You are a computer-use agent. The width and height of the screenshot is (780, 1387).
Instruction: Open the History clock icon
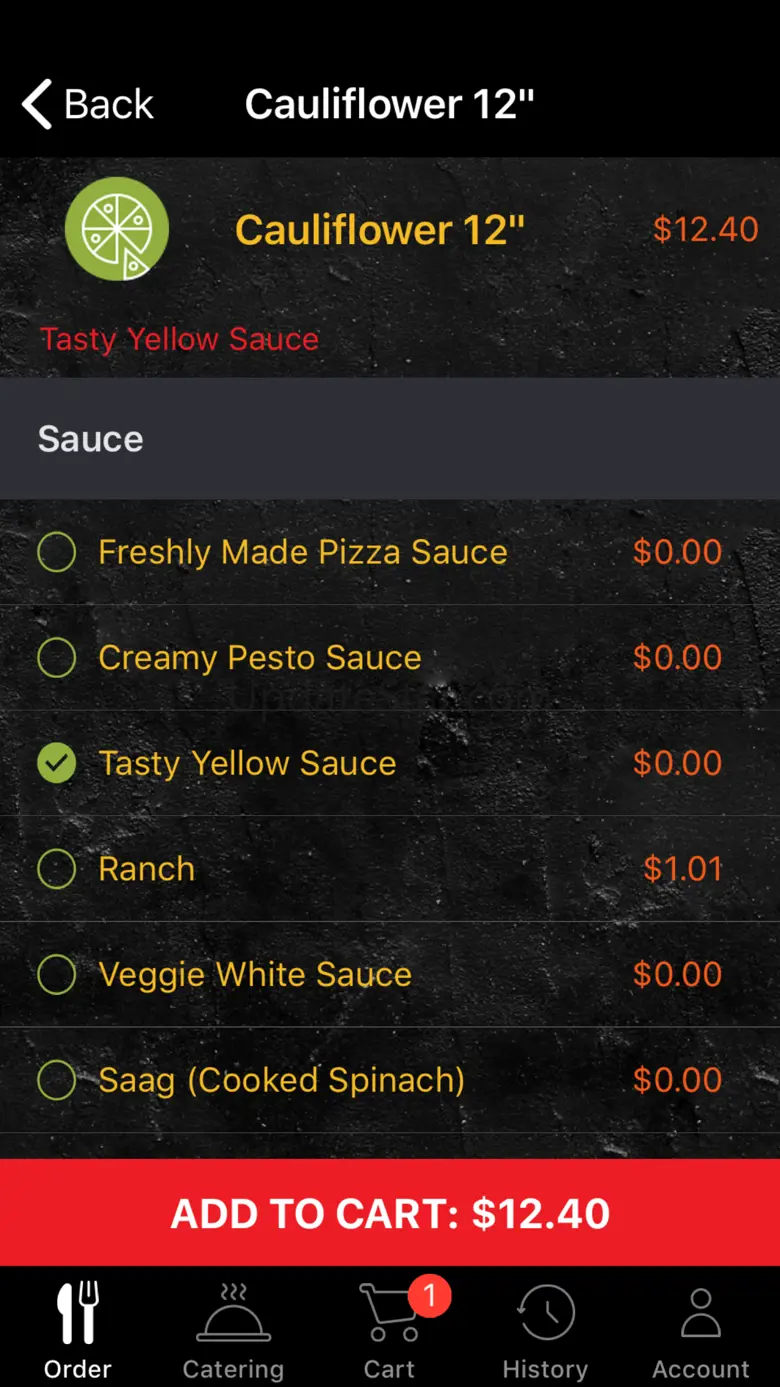(x=545, y=1312)
